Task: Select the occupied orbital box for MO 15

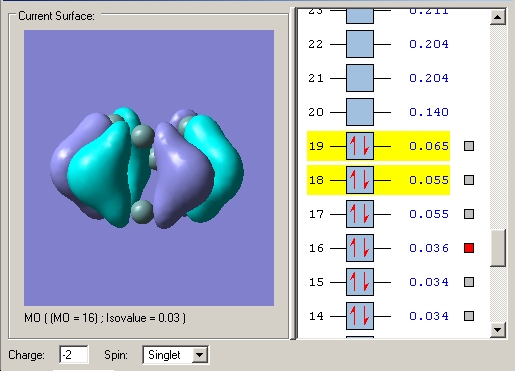Action: (x=360, y=282)
